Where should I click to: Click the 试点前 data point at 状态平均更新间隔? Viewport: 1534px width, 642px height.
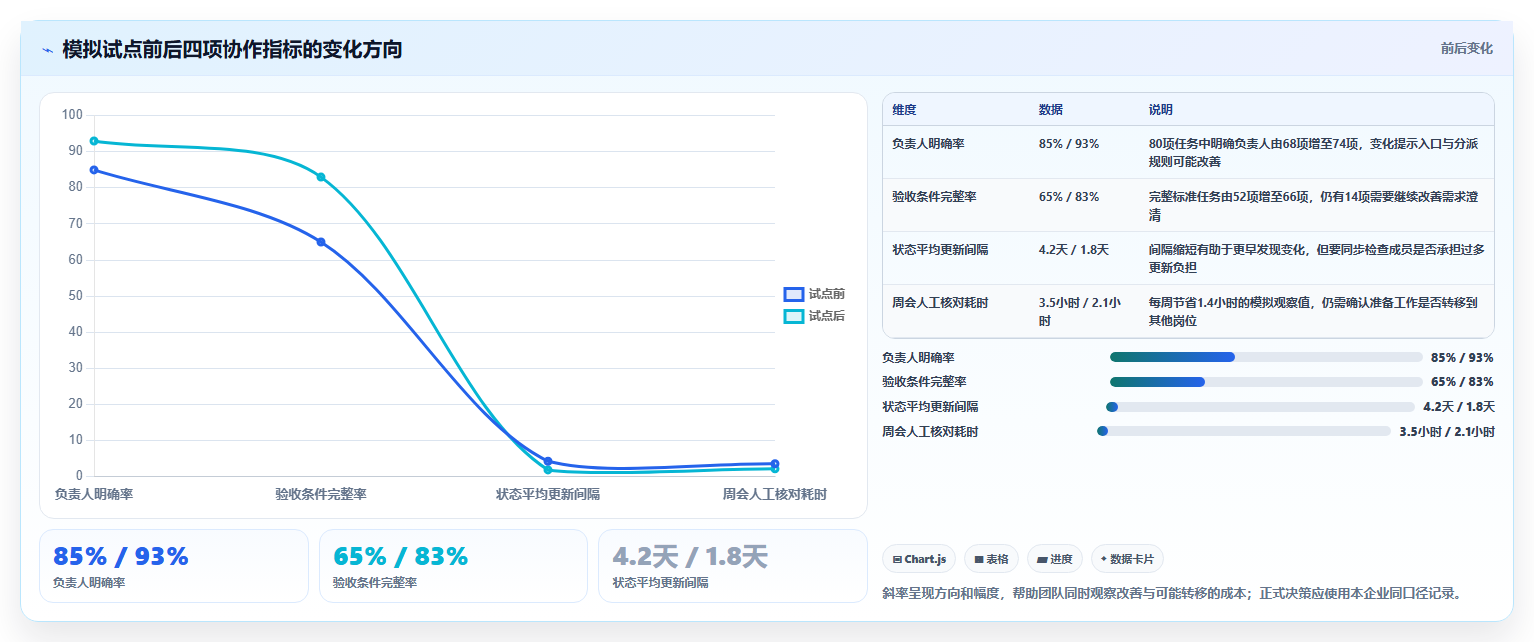[x=548, y=461]
